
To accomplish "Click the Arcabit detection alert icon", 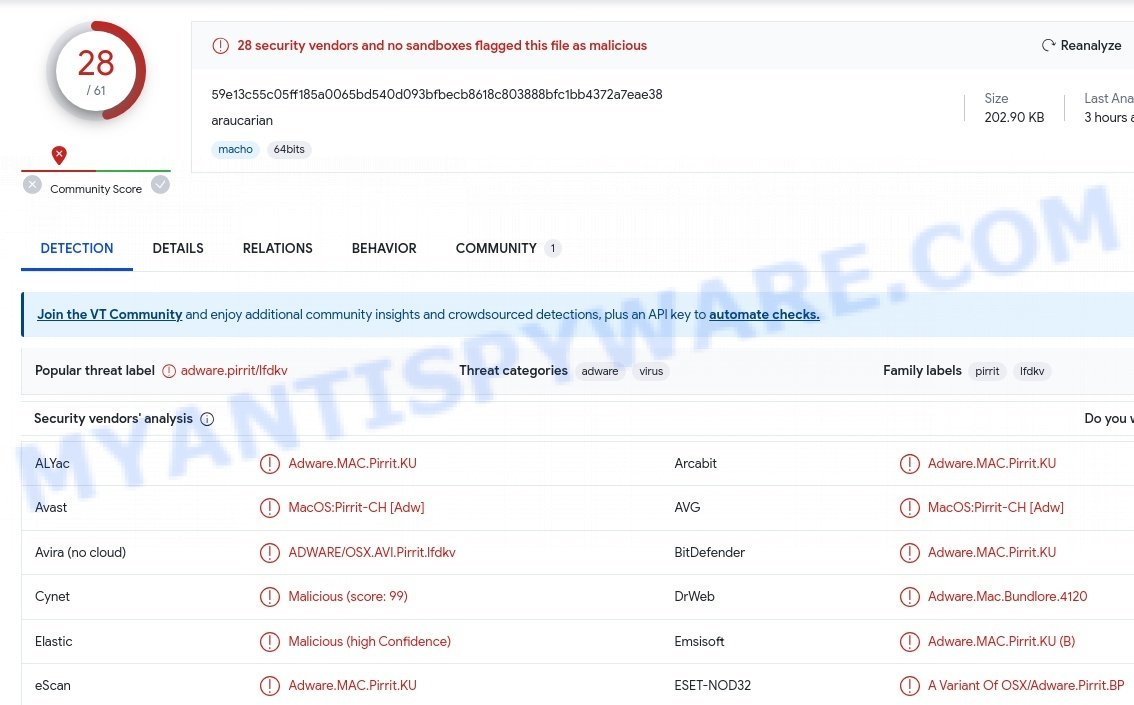I will 910,463.
